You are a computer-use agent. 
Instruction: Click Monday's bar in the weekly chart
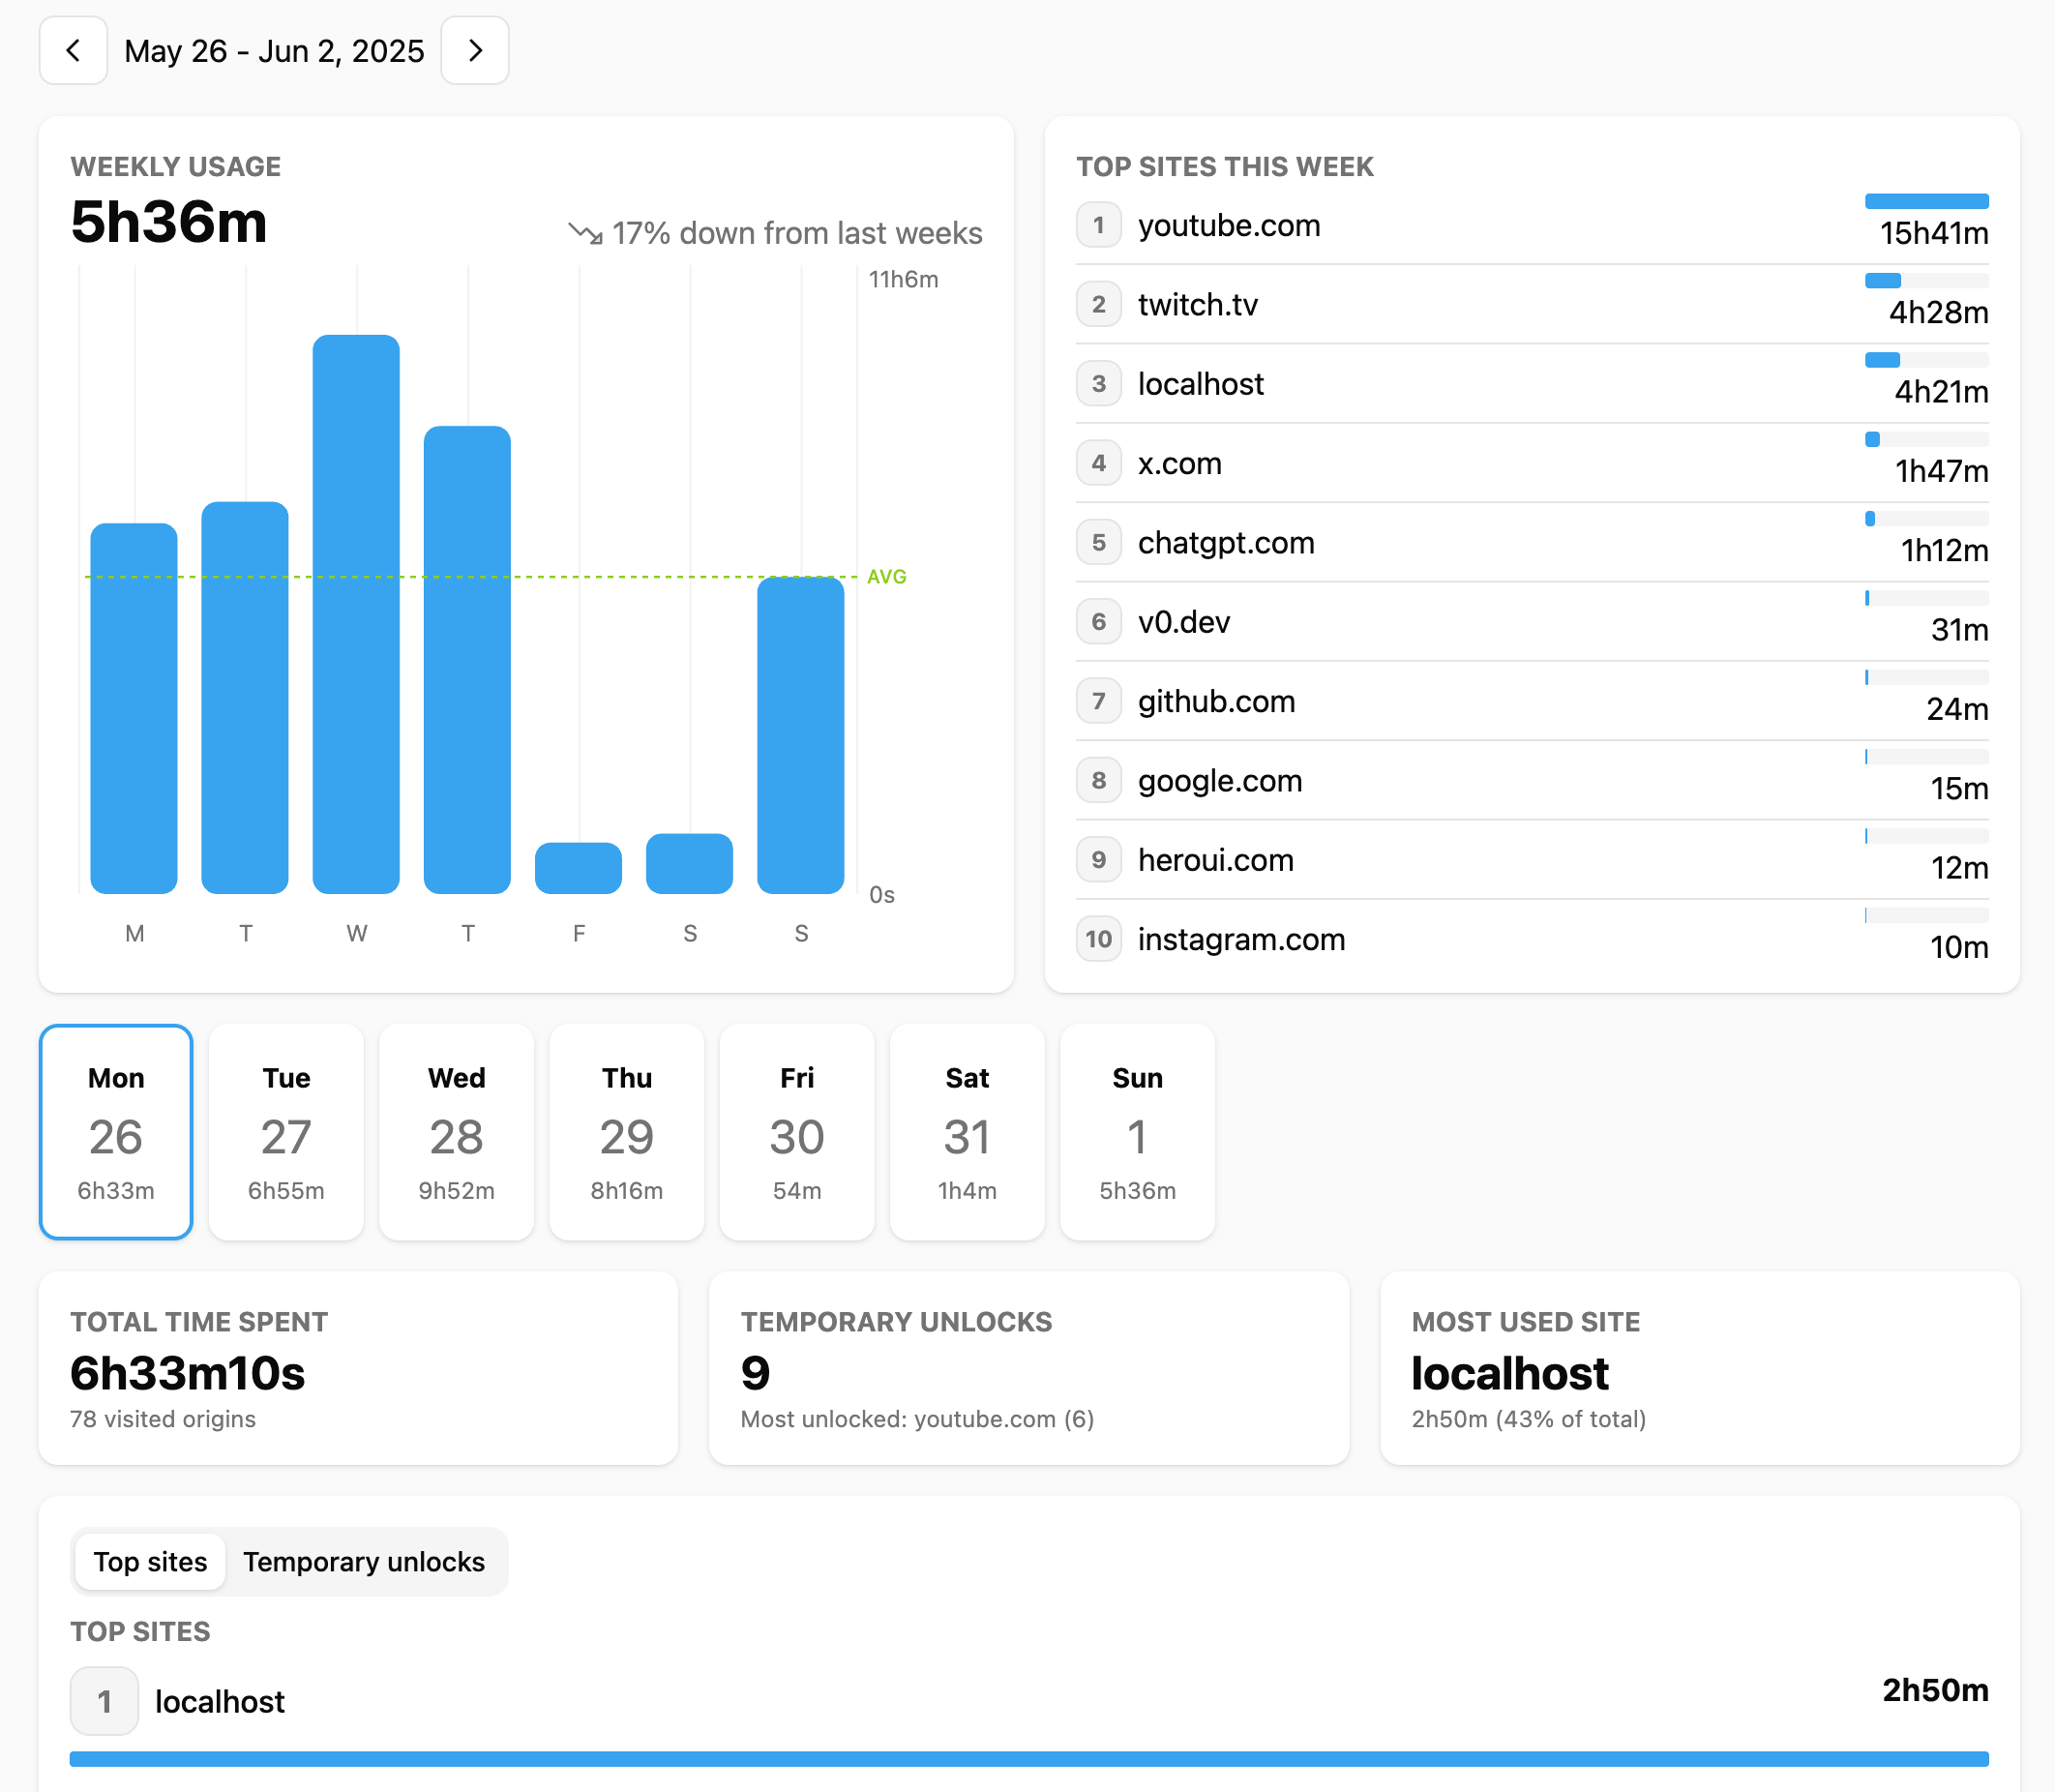click(x=134, y=708)
